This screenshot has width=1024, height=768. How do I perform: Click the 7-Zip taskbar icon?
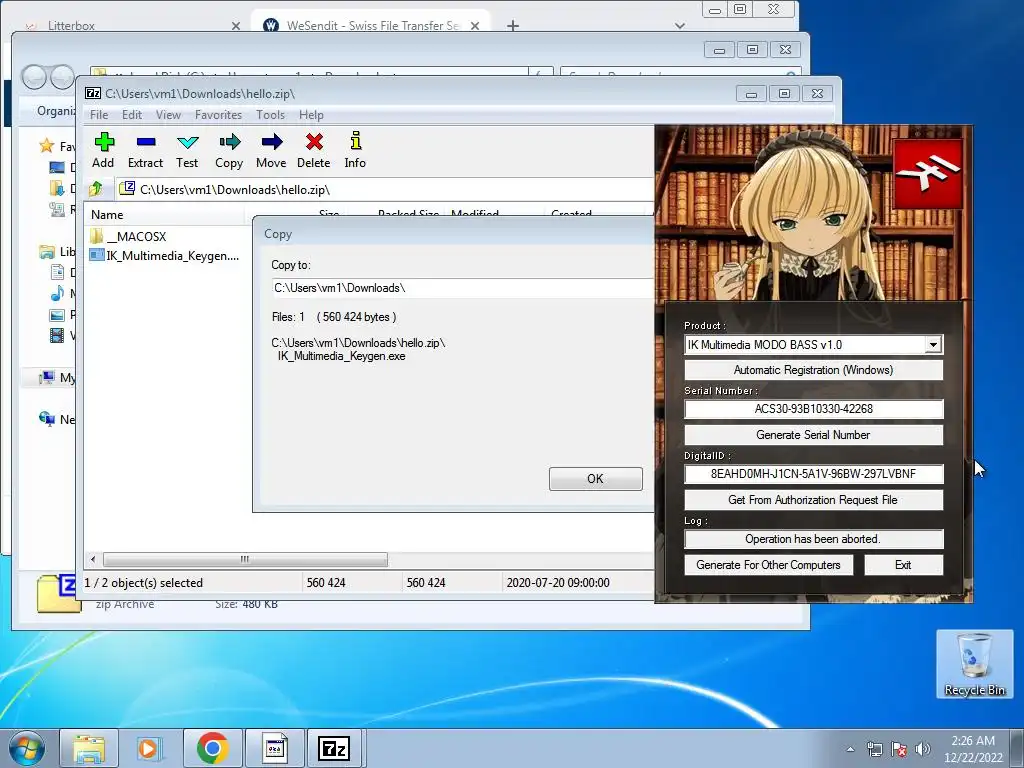pos(334,748)
